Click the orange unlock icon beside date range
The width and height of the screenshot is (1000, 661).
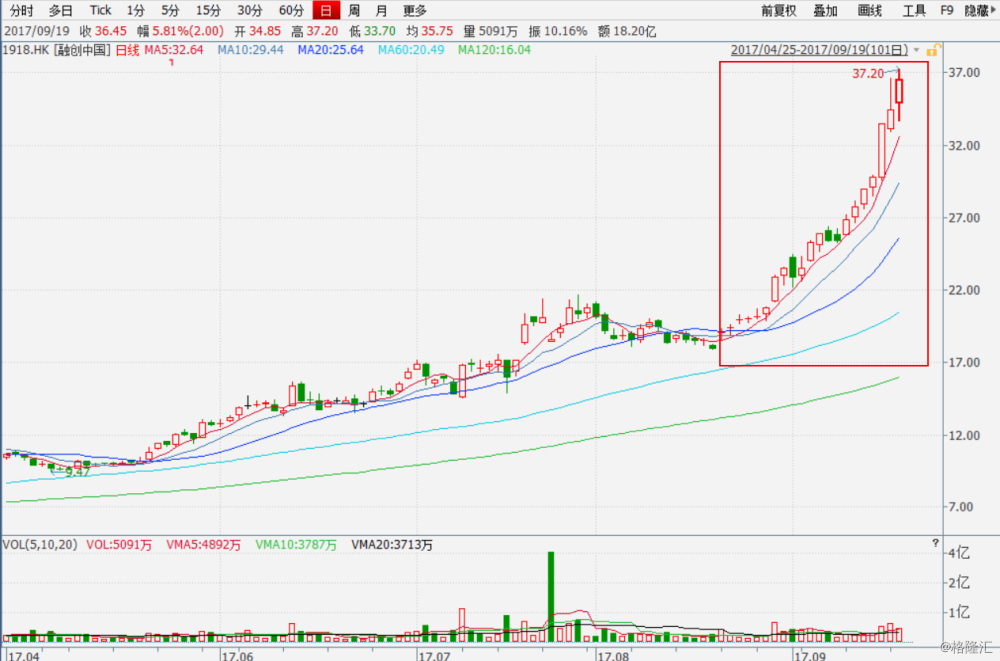coord(932,50)
